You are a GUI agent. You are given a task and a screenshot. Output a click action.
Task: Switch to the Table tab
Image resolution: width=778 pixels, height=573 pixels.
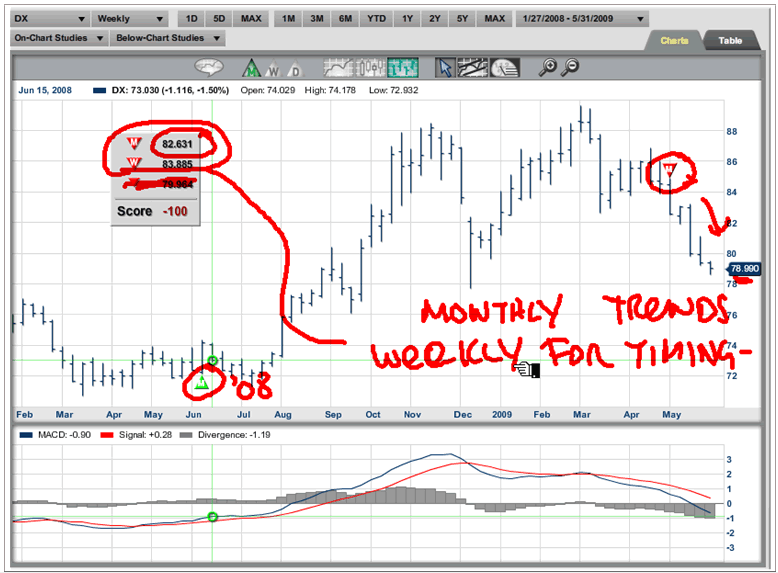point(731,41)
